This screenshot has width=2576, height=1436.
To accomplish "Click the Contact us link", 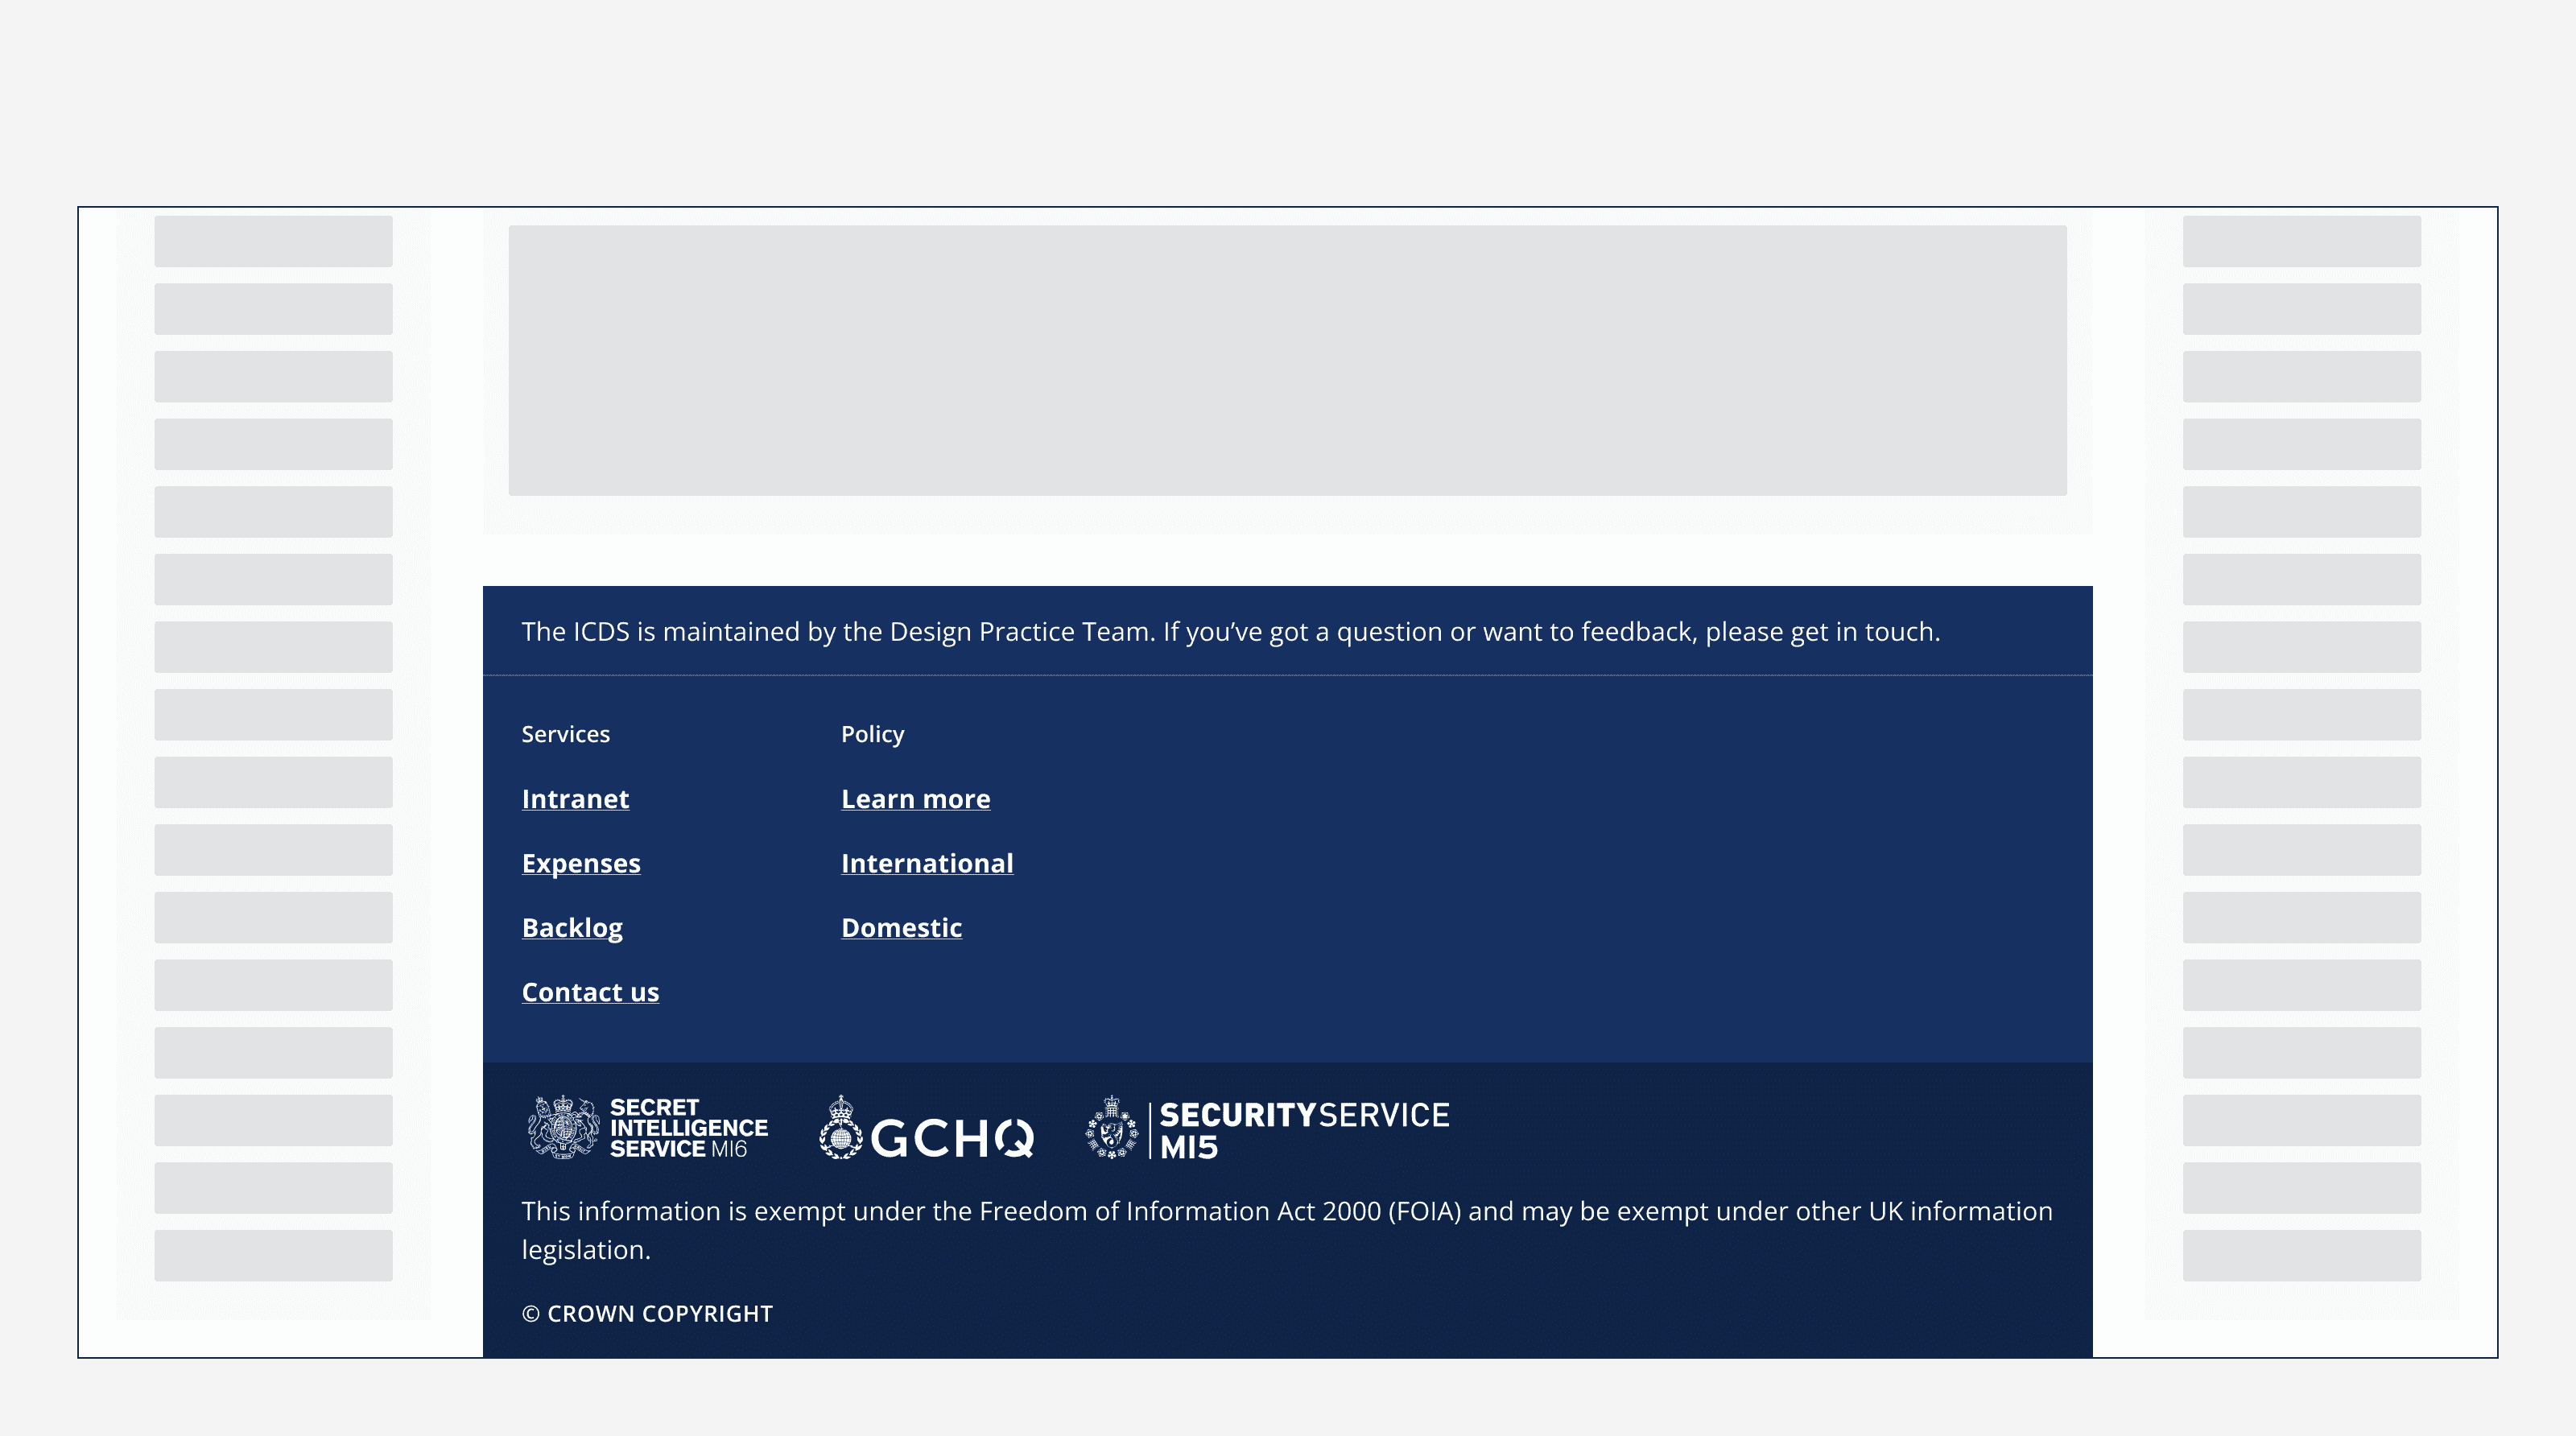I will coord(591,990).
